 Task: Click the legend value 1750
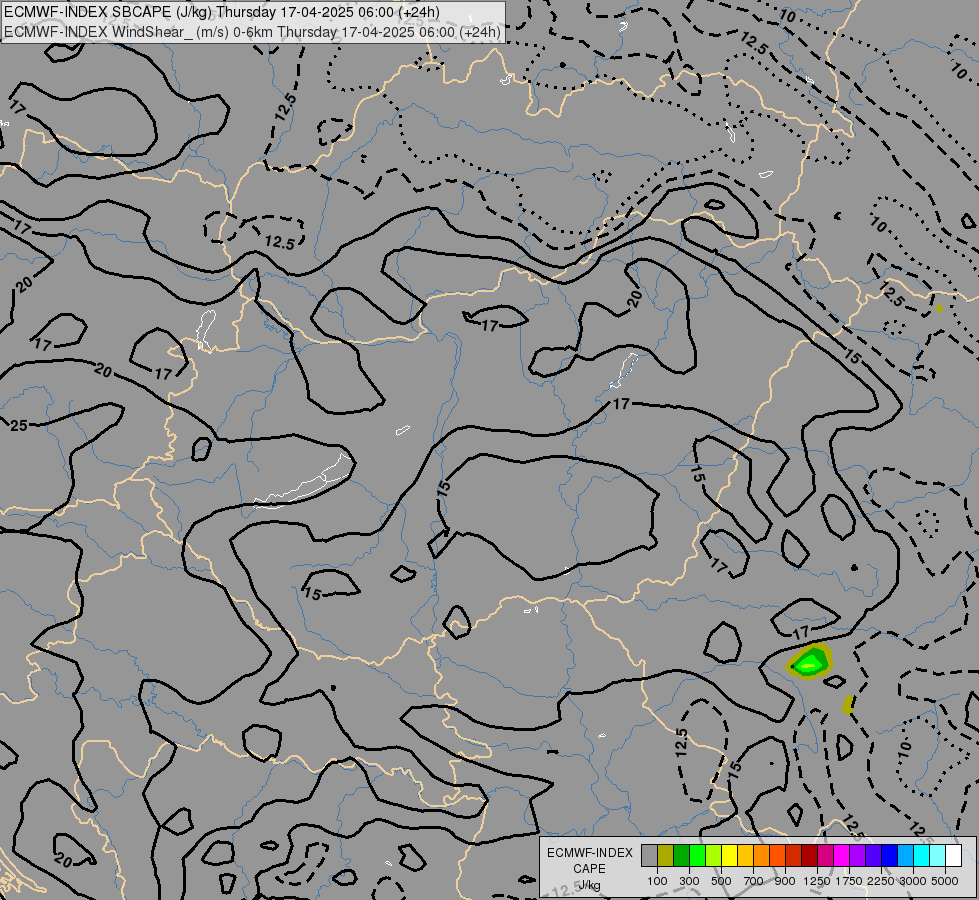point(849,881)
